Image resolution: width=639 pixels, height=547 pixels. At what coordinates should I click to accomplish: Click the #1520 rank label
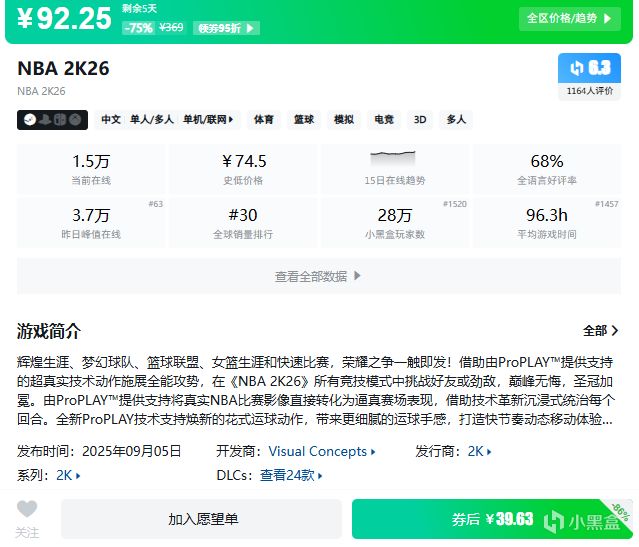(x=455, y=204)
